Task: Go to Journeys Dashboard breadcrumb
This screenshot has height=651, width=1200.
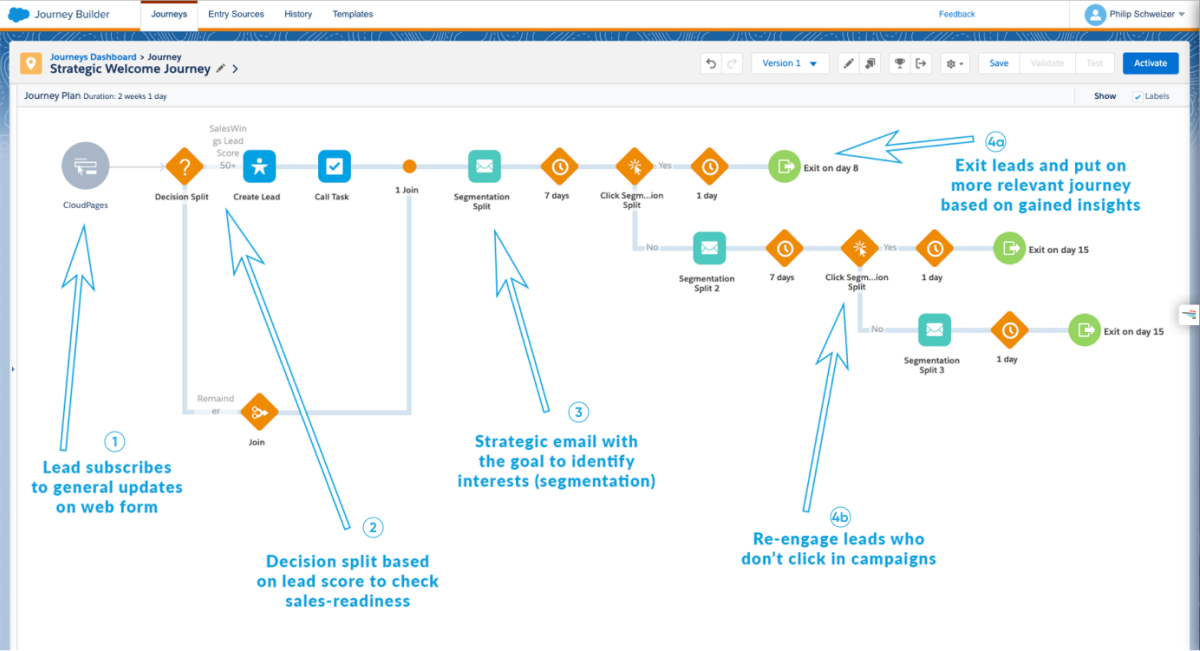Action: 93,57
